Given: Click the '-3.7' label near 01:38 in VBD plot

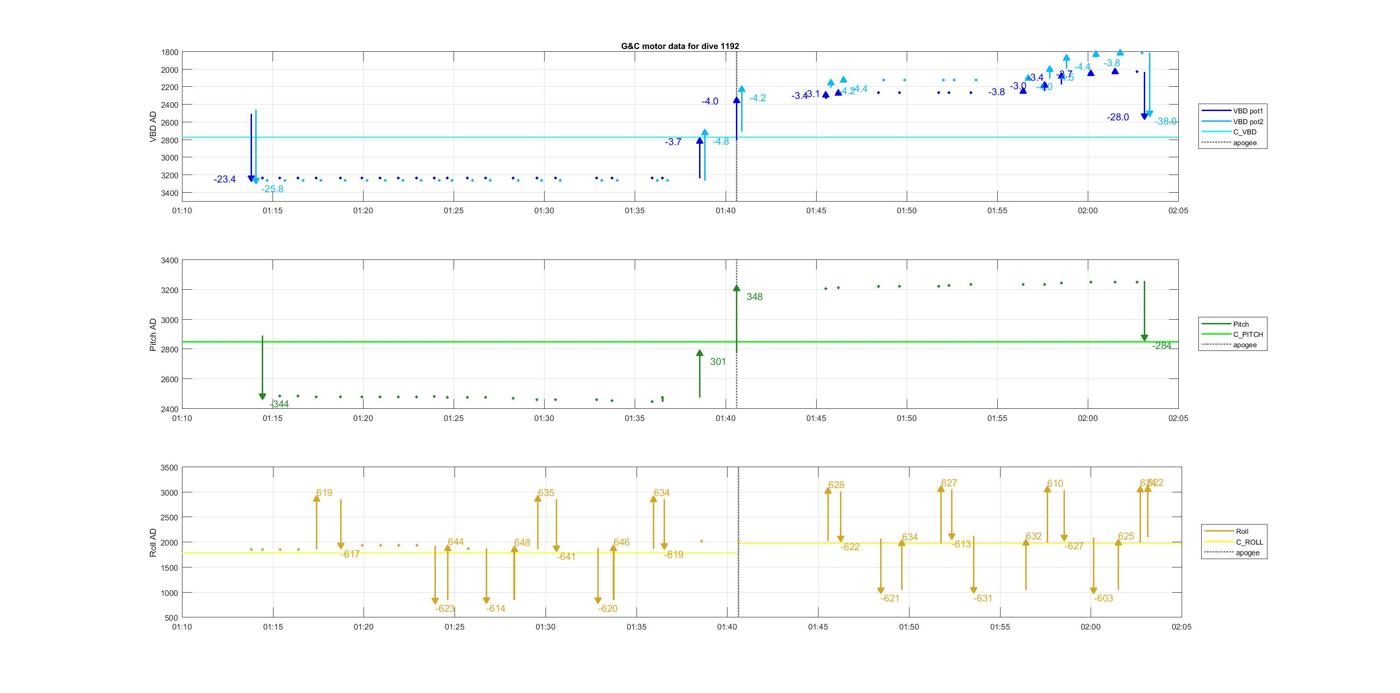Looking at the screenshot, I should [x=673, y=142].
